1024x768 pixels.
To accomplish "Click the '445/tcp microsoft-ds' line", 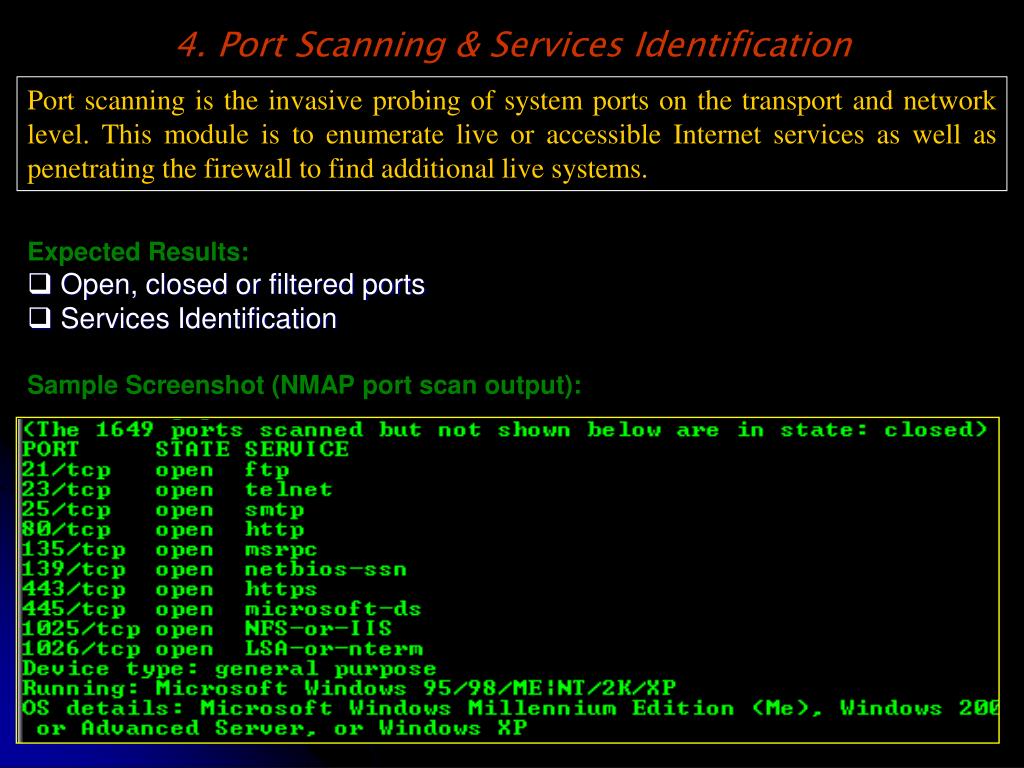I will (x=221, y=609).
